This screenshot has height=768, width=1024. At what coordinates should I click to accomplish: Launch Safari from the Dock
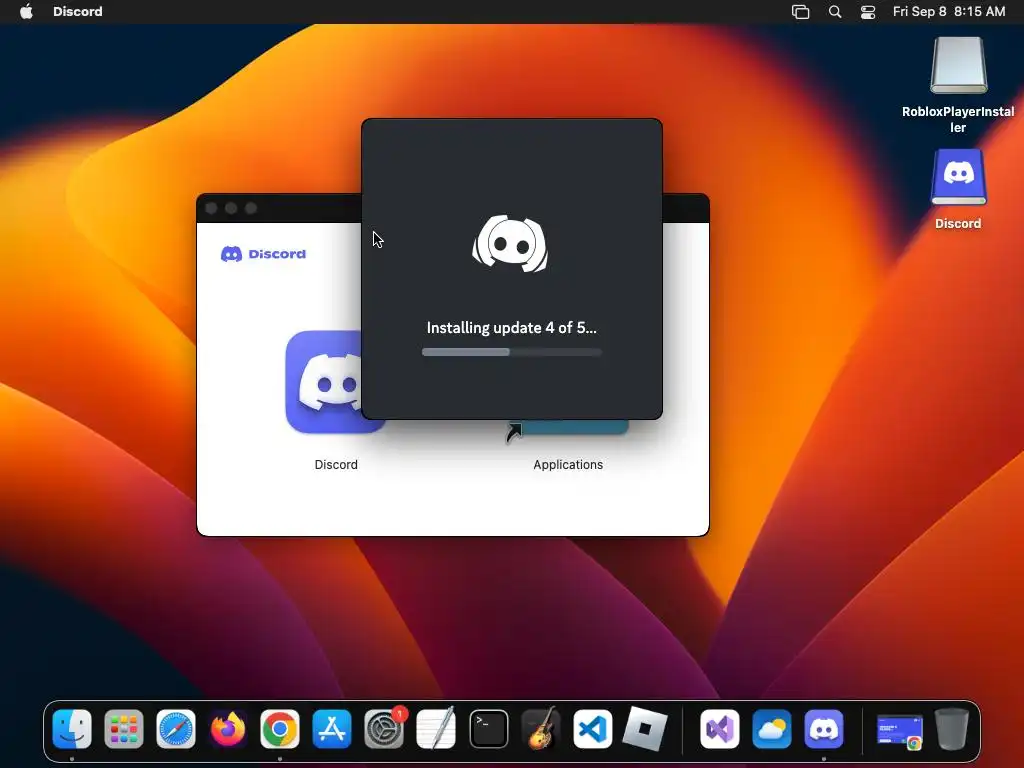click(x=176, y=729)
